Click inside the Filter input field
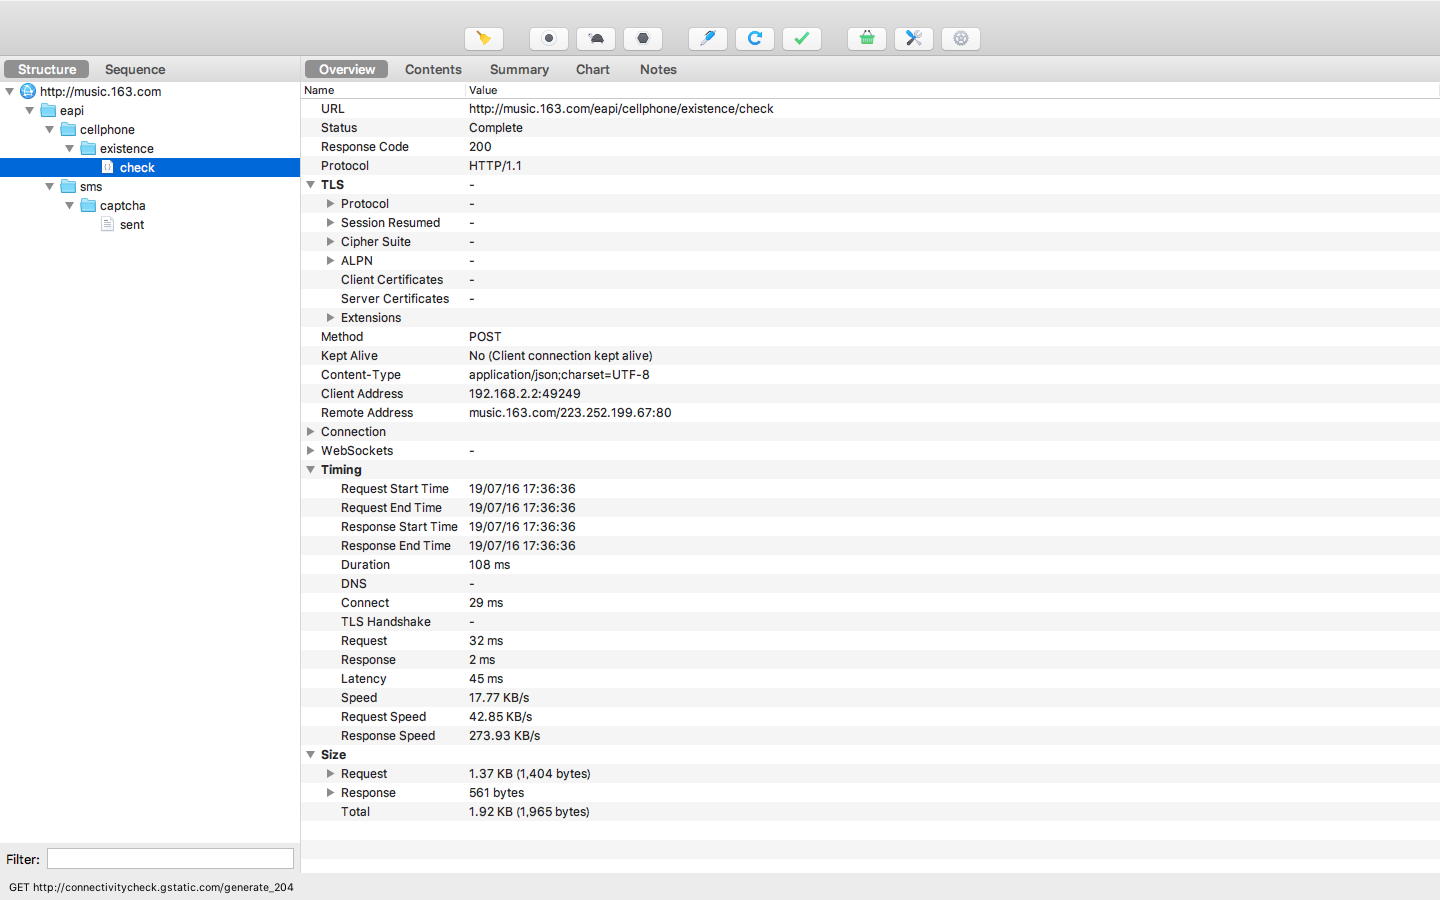Image resolution: width=1440 pixels, height=900 pixels. click(169, 858)
